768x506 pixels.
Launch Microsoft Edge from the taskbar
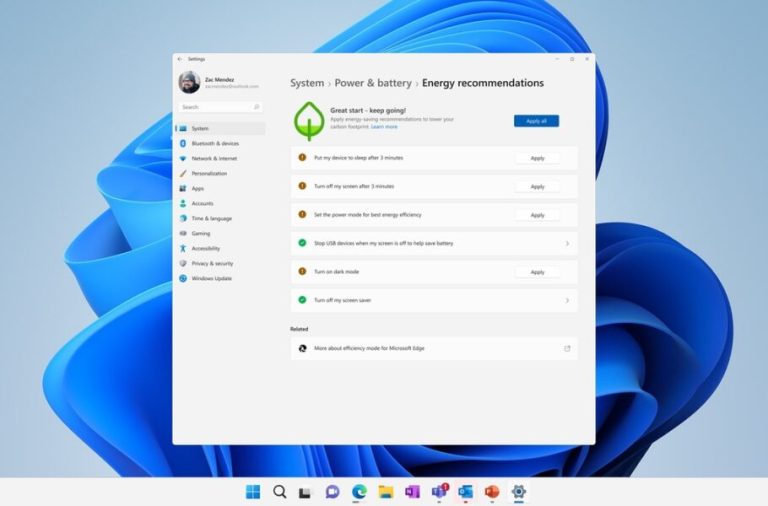359,491
